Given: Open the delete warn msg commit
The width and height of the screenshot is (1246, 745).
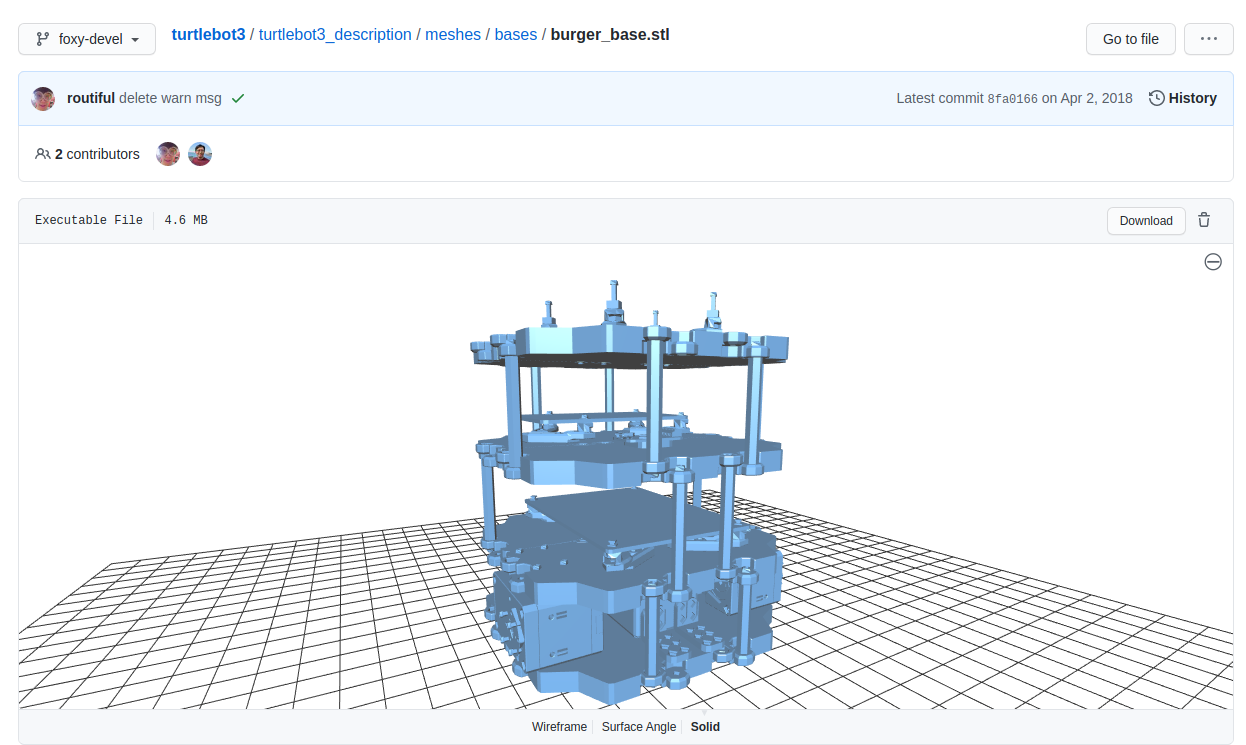Looking at the screenshot, I should 170,98.
